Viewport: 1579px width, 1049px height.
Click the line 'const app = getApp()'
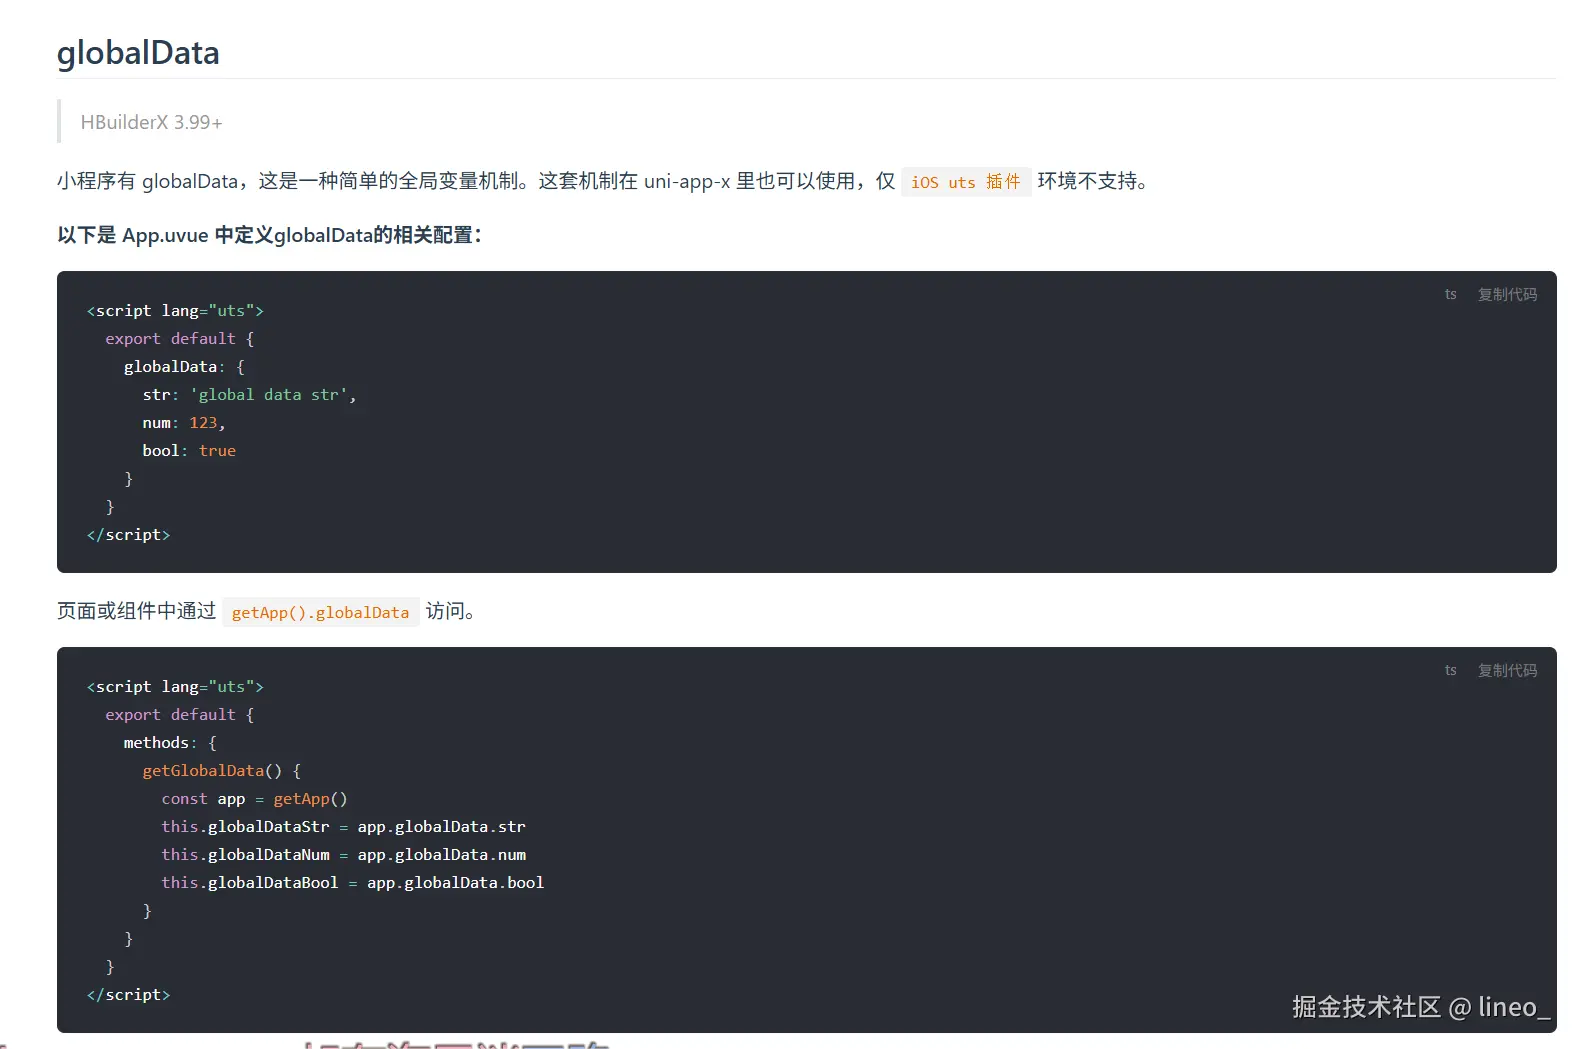[254, 799]
